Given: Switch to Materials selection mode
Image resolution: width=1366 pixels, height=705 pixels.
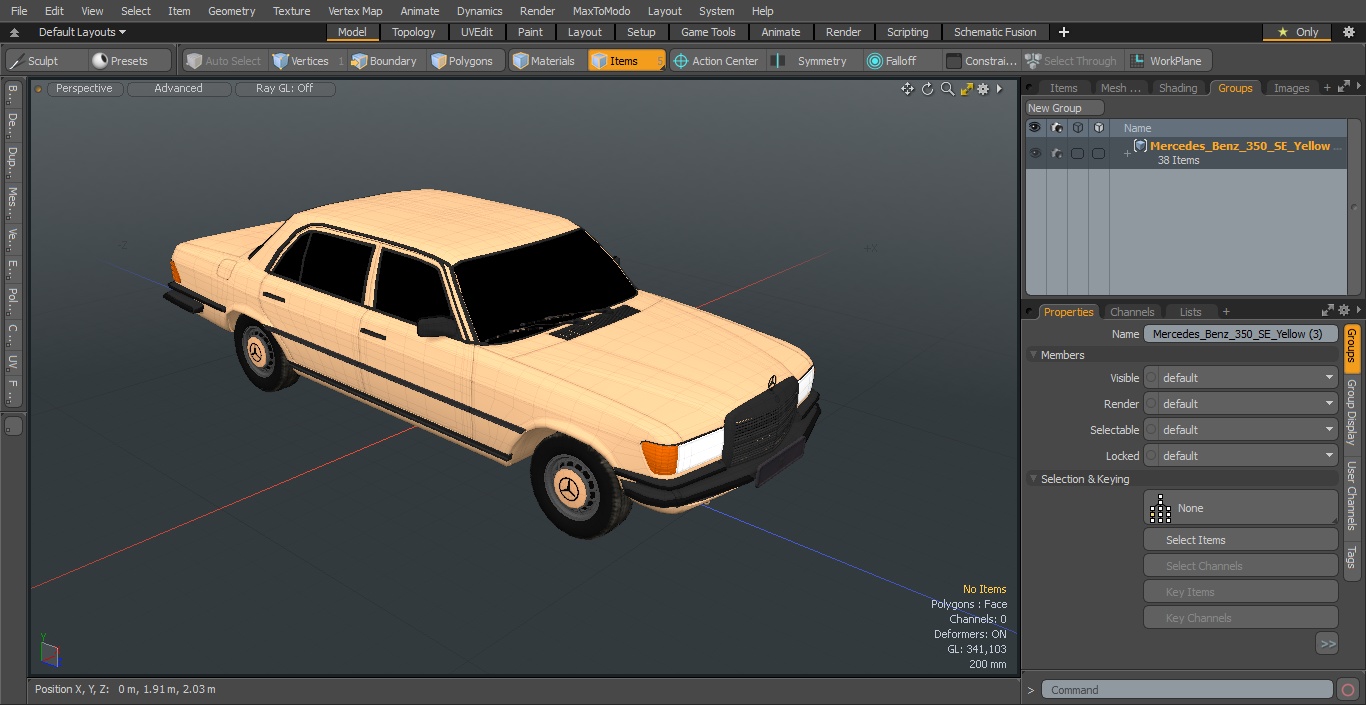Looking at the screenshot, I should click(x=544, y=61).
